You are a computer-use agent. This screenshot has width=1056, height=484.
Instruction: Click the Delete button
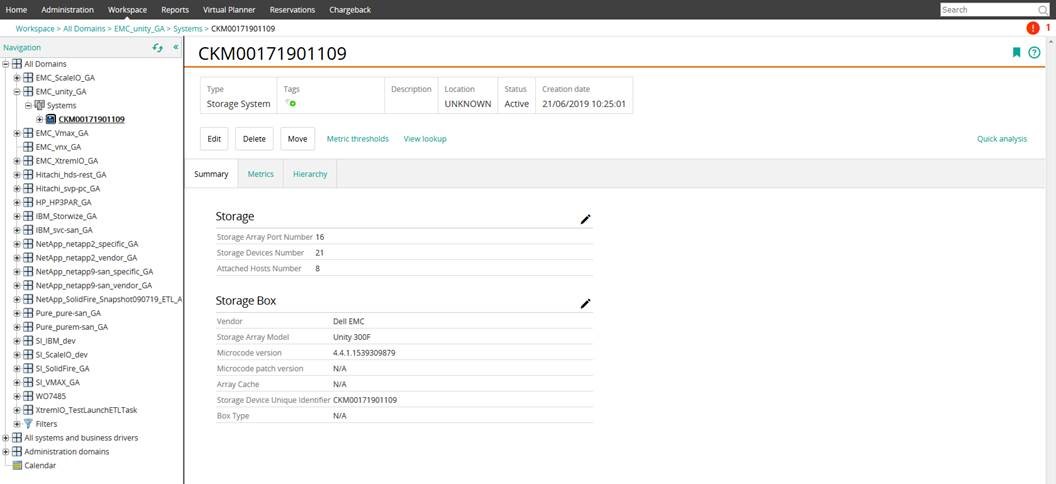(x=254, y=139)
